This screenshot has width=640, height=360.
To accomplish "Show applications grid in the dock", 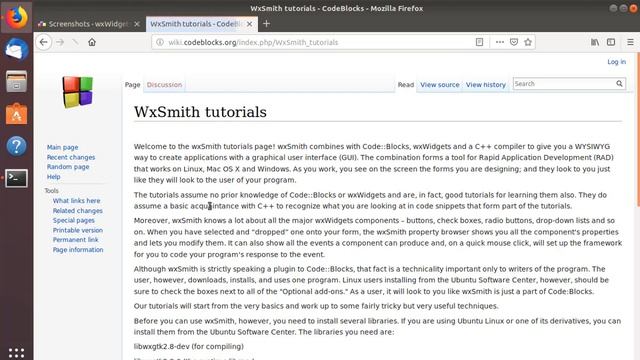I will tap(16, 353).
